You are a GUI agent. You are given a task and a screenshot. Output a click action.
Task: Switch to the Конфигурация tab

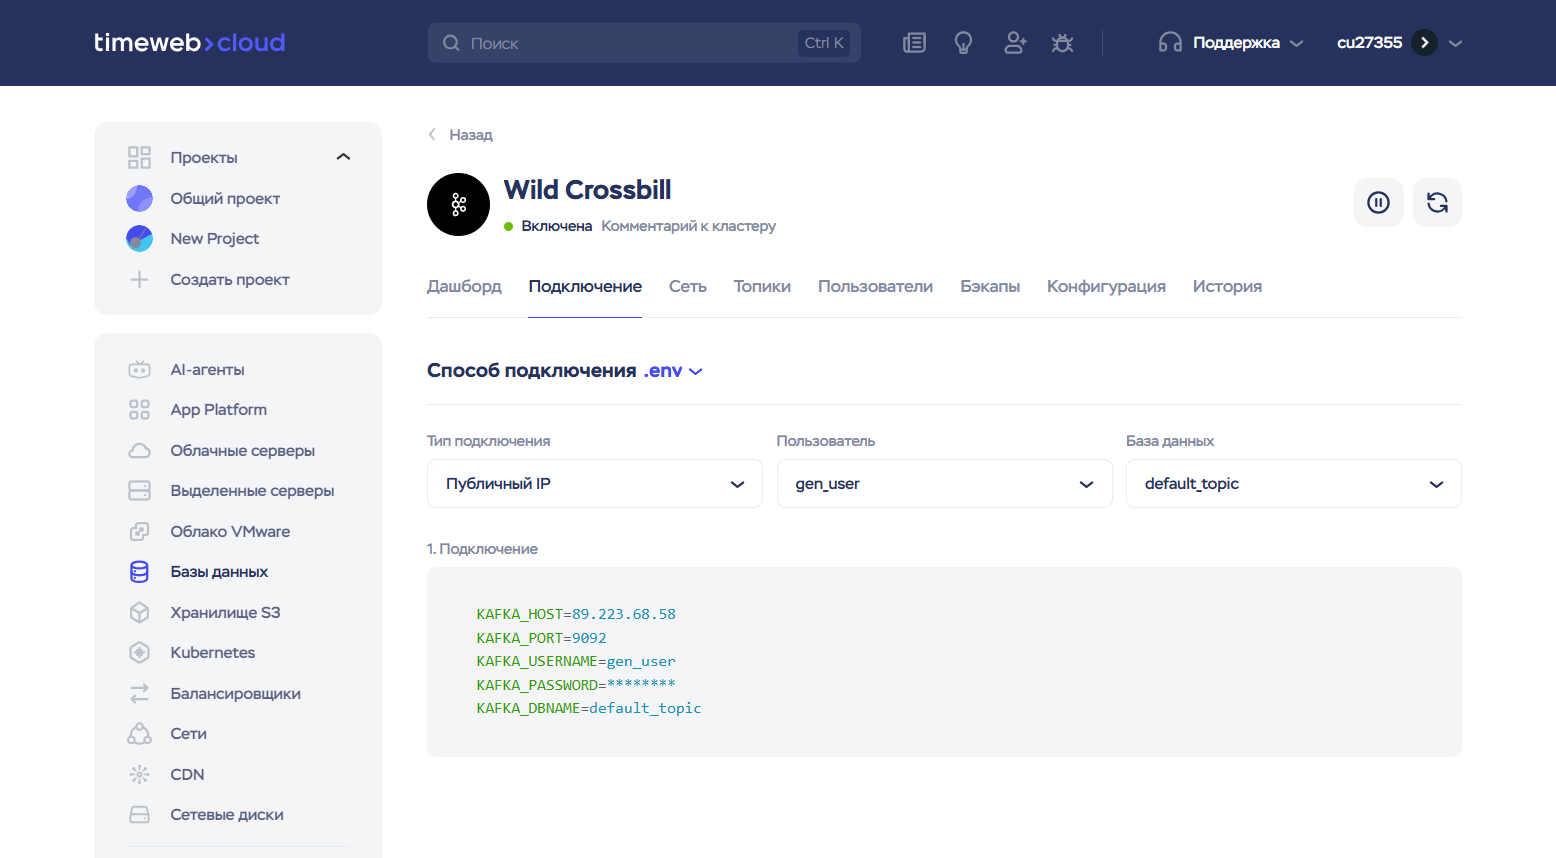(1106, 287)
